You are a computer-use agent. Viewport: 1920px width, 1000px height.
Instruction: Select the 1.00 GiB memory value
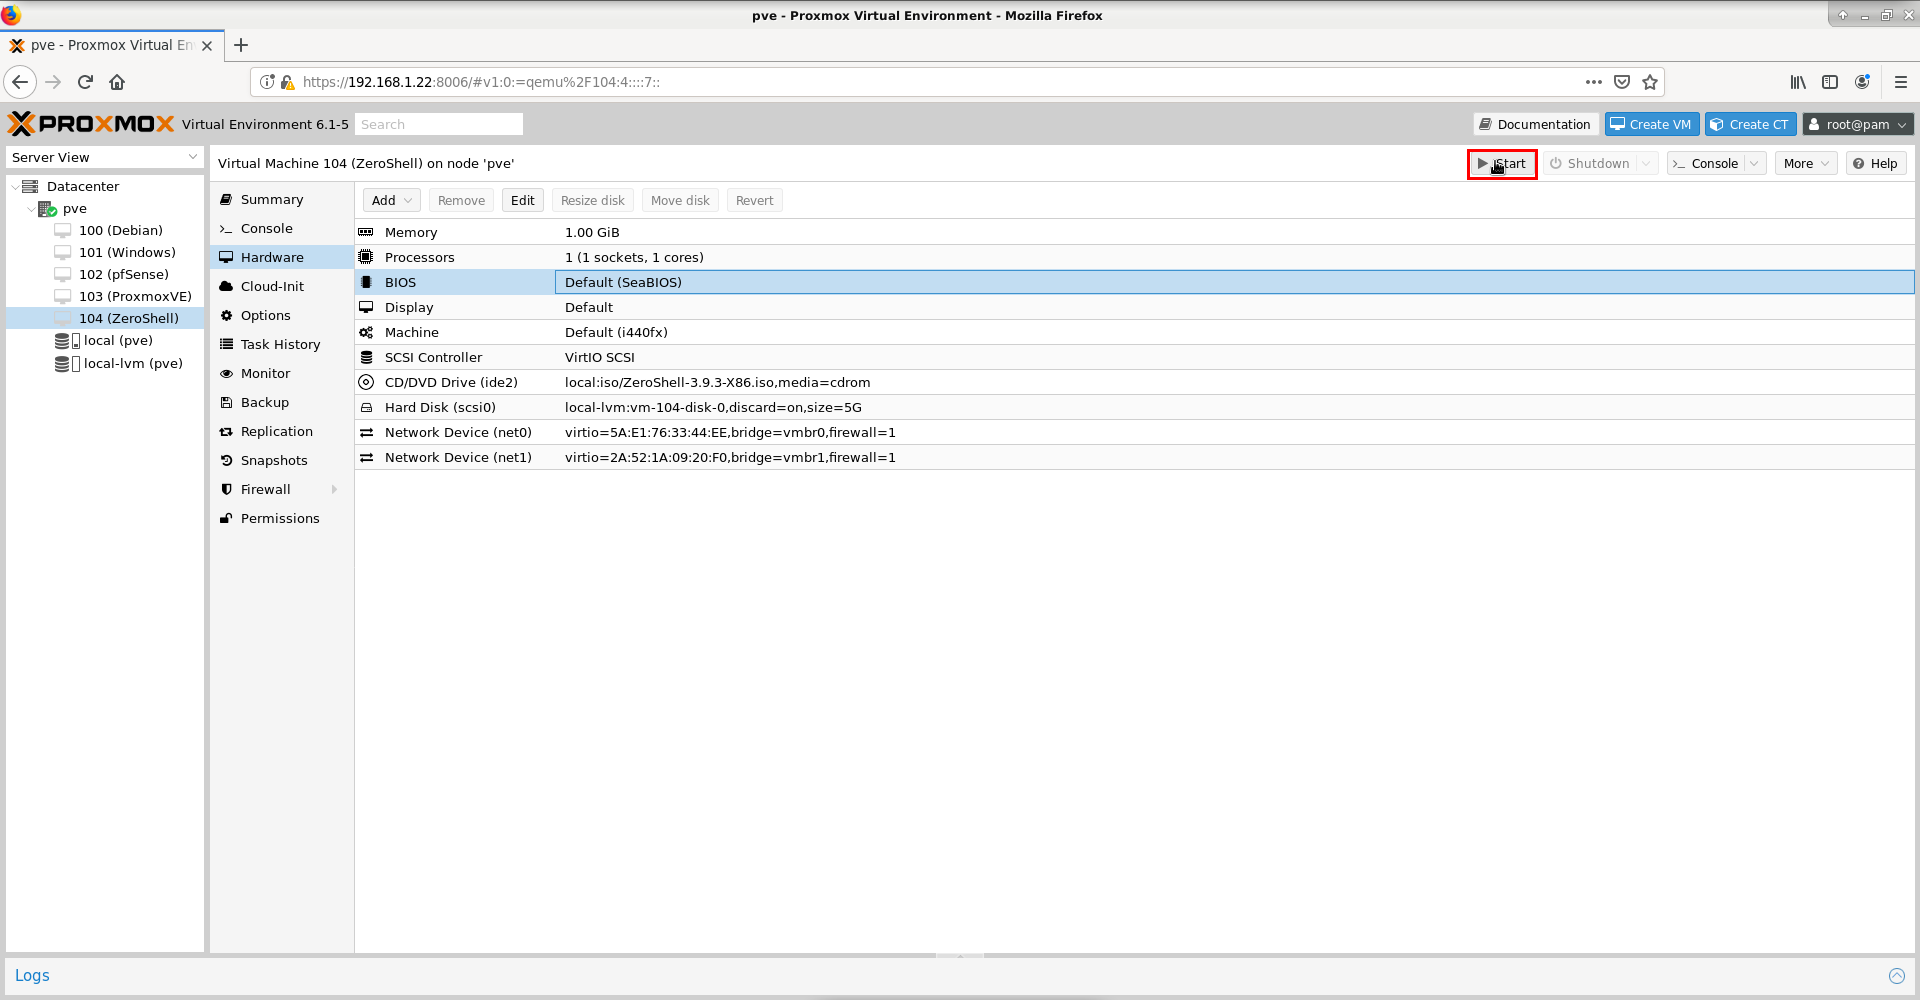[x=592, y=232]
